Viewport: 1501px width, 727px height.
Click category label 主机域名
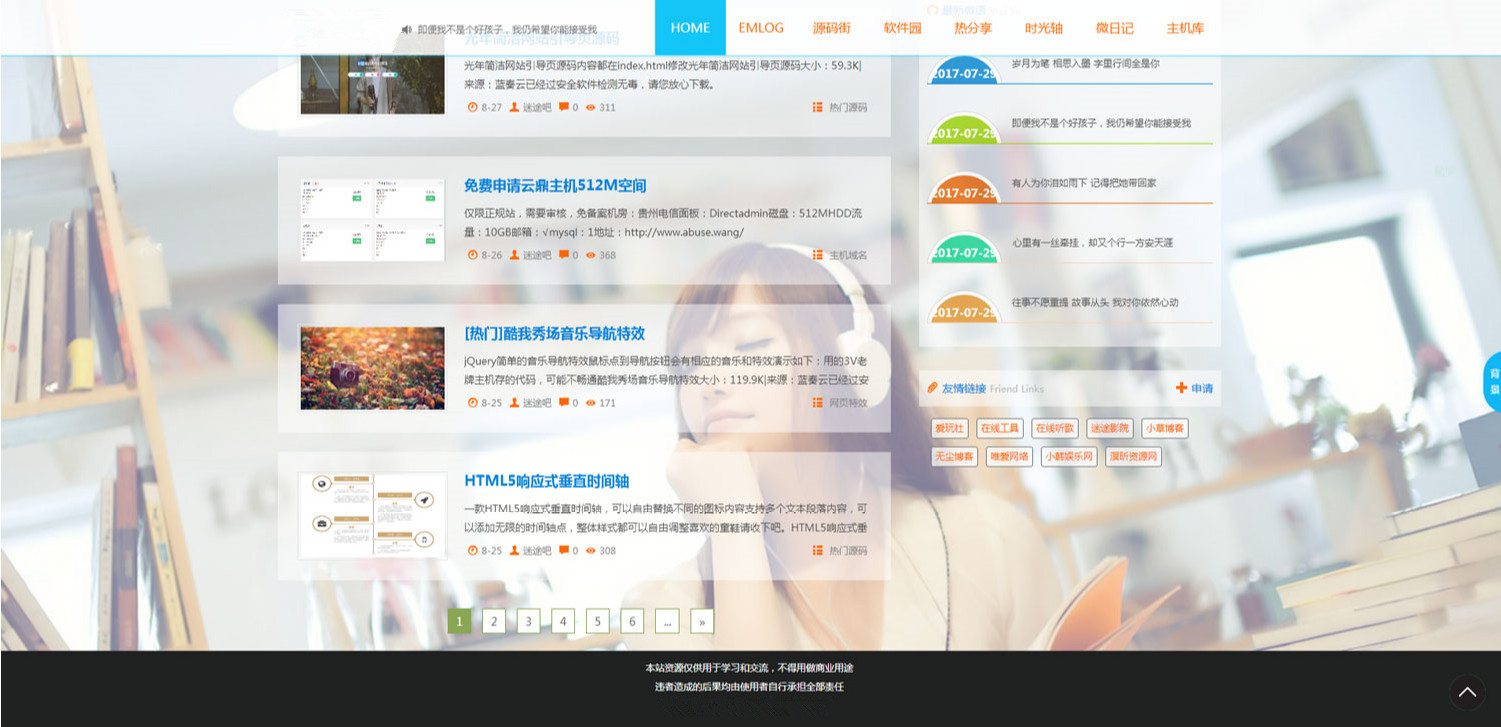(848, 255)
